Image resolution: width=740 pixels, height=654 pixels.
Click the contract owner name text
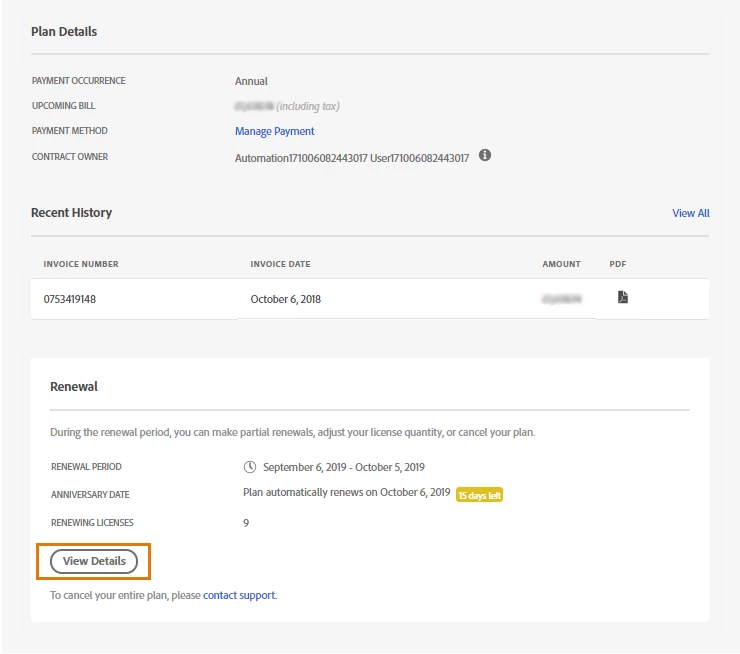tap(351, 158)
